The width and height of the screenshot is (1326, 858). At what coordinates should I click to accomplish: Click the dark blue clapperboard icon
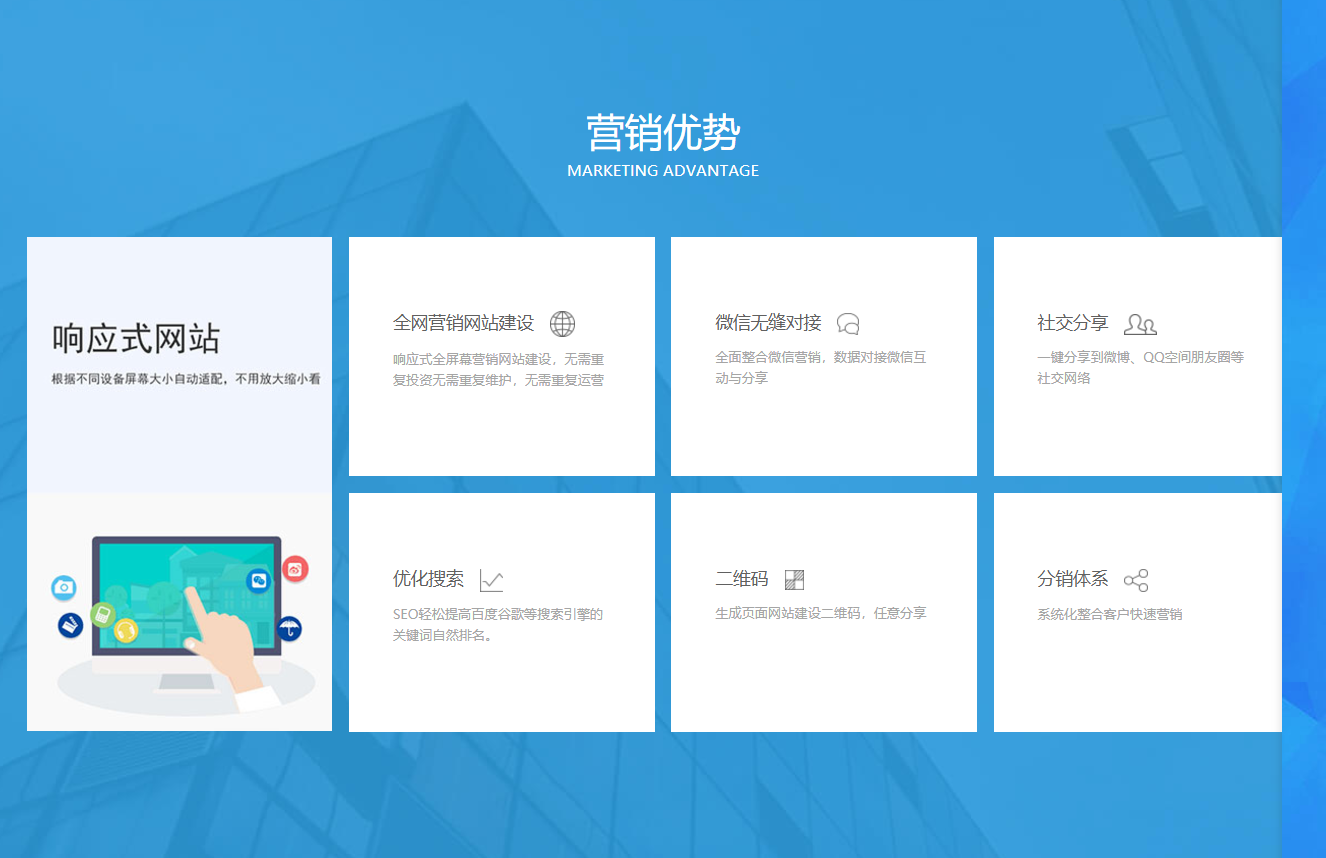pos(70,625)
